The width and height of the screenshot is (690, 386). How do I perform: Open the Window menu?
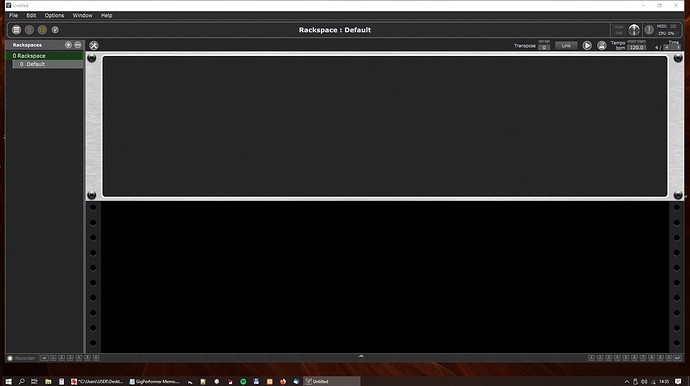pyautogui.click(x=82, y=15)
